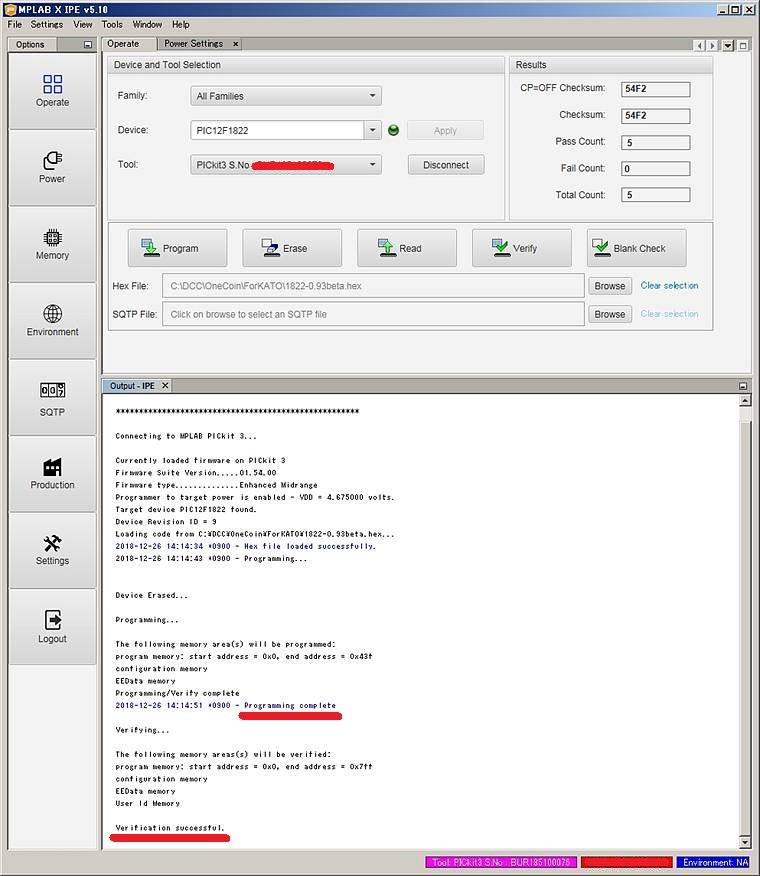The height and width of the screenshot is (876, 760).
Task: Click the Read button
Action: 407,248
